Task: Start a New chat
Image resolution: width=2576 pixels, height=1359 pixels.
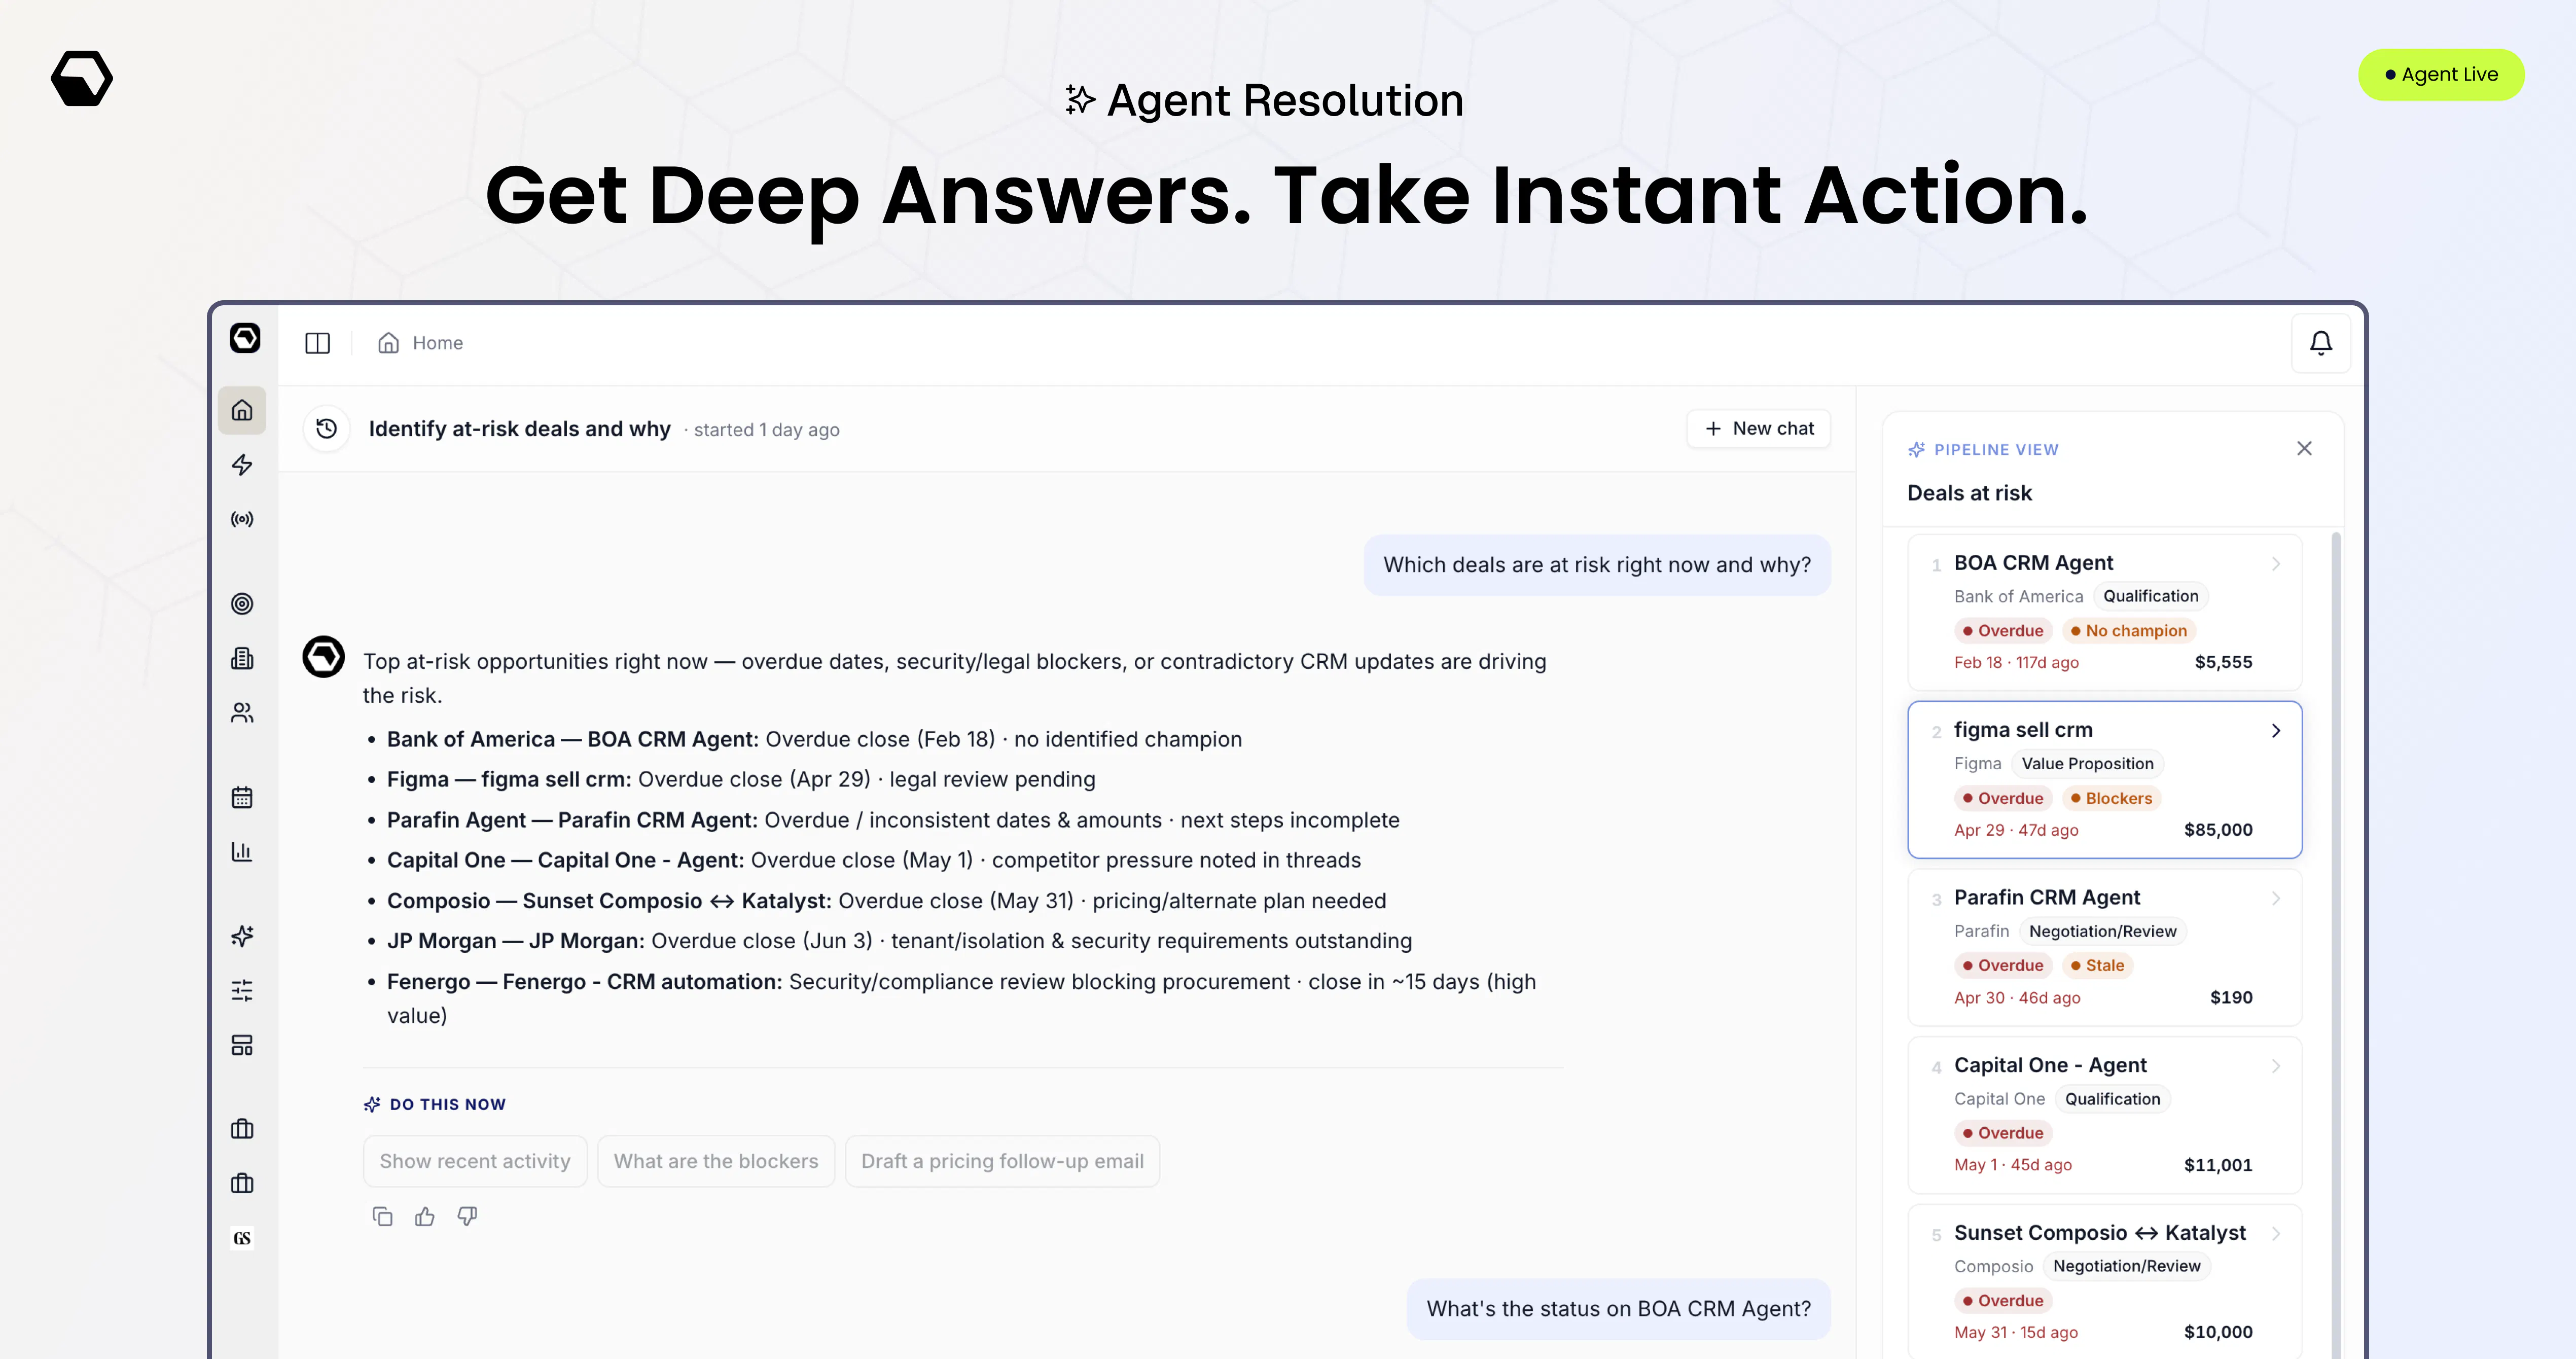Action: tap(1759, 429)
